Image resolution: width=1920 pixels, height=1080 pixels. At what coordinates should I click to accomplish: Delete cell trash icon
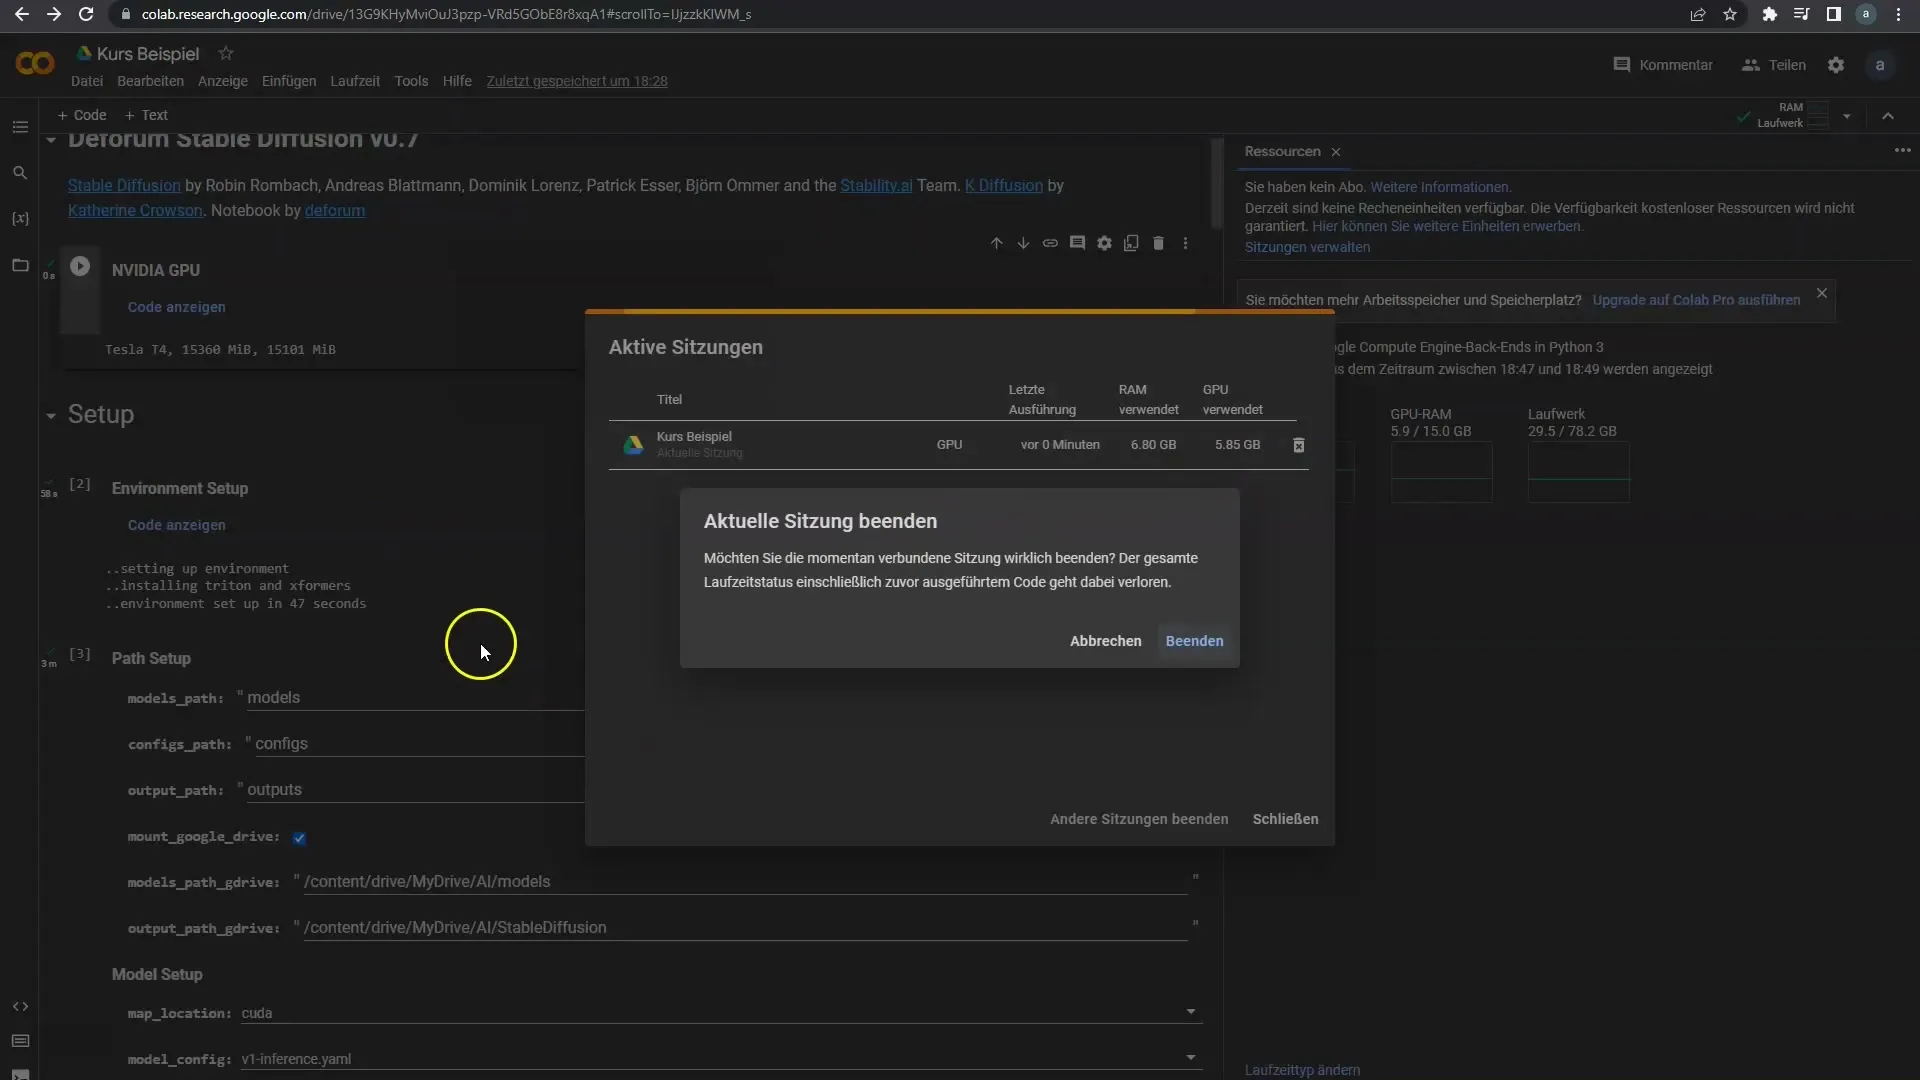[x=1158, y=243]
